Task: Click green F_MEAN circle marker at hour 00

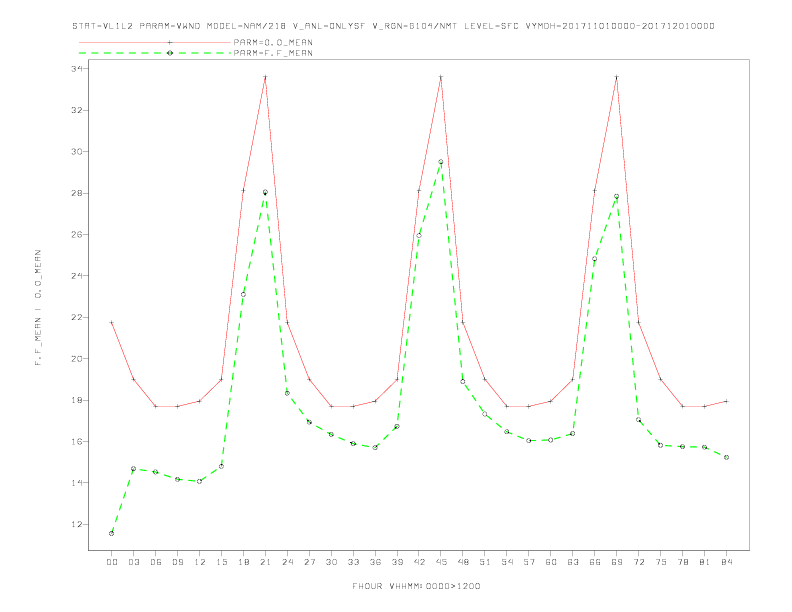Action: 112,533
